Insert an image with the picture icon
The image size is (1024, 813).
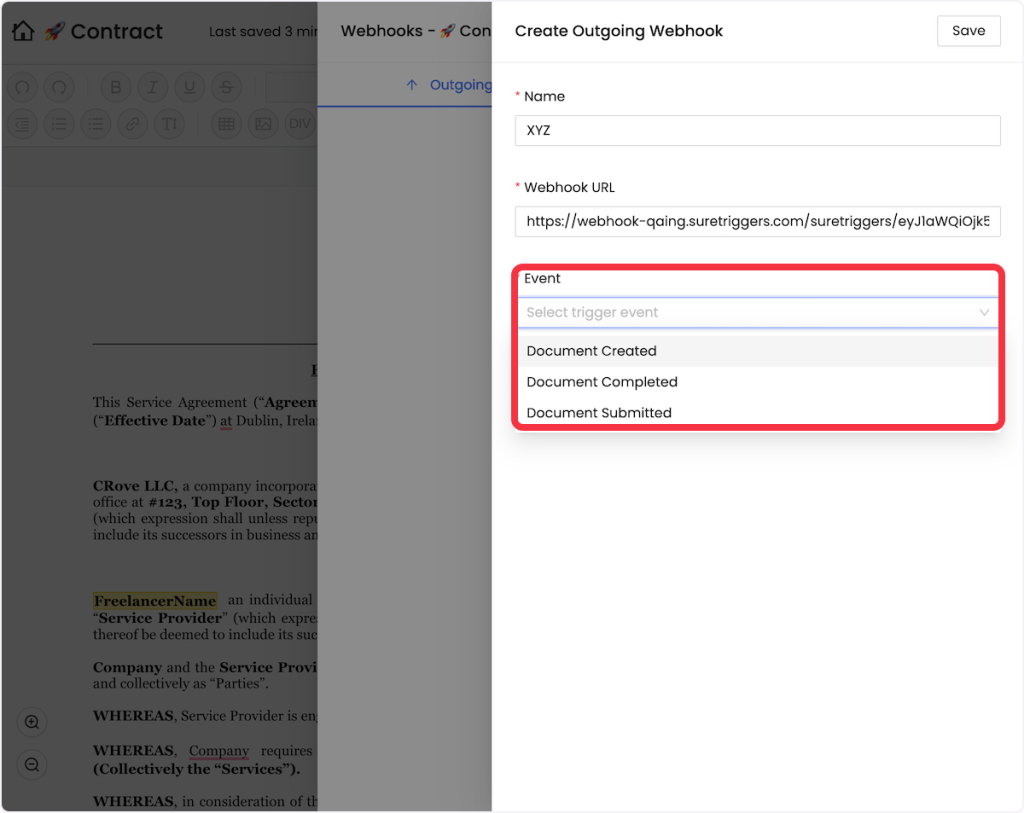click(x=263, y=124)
